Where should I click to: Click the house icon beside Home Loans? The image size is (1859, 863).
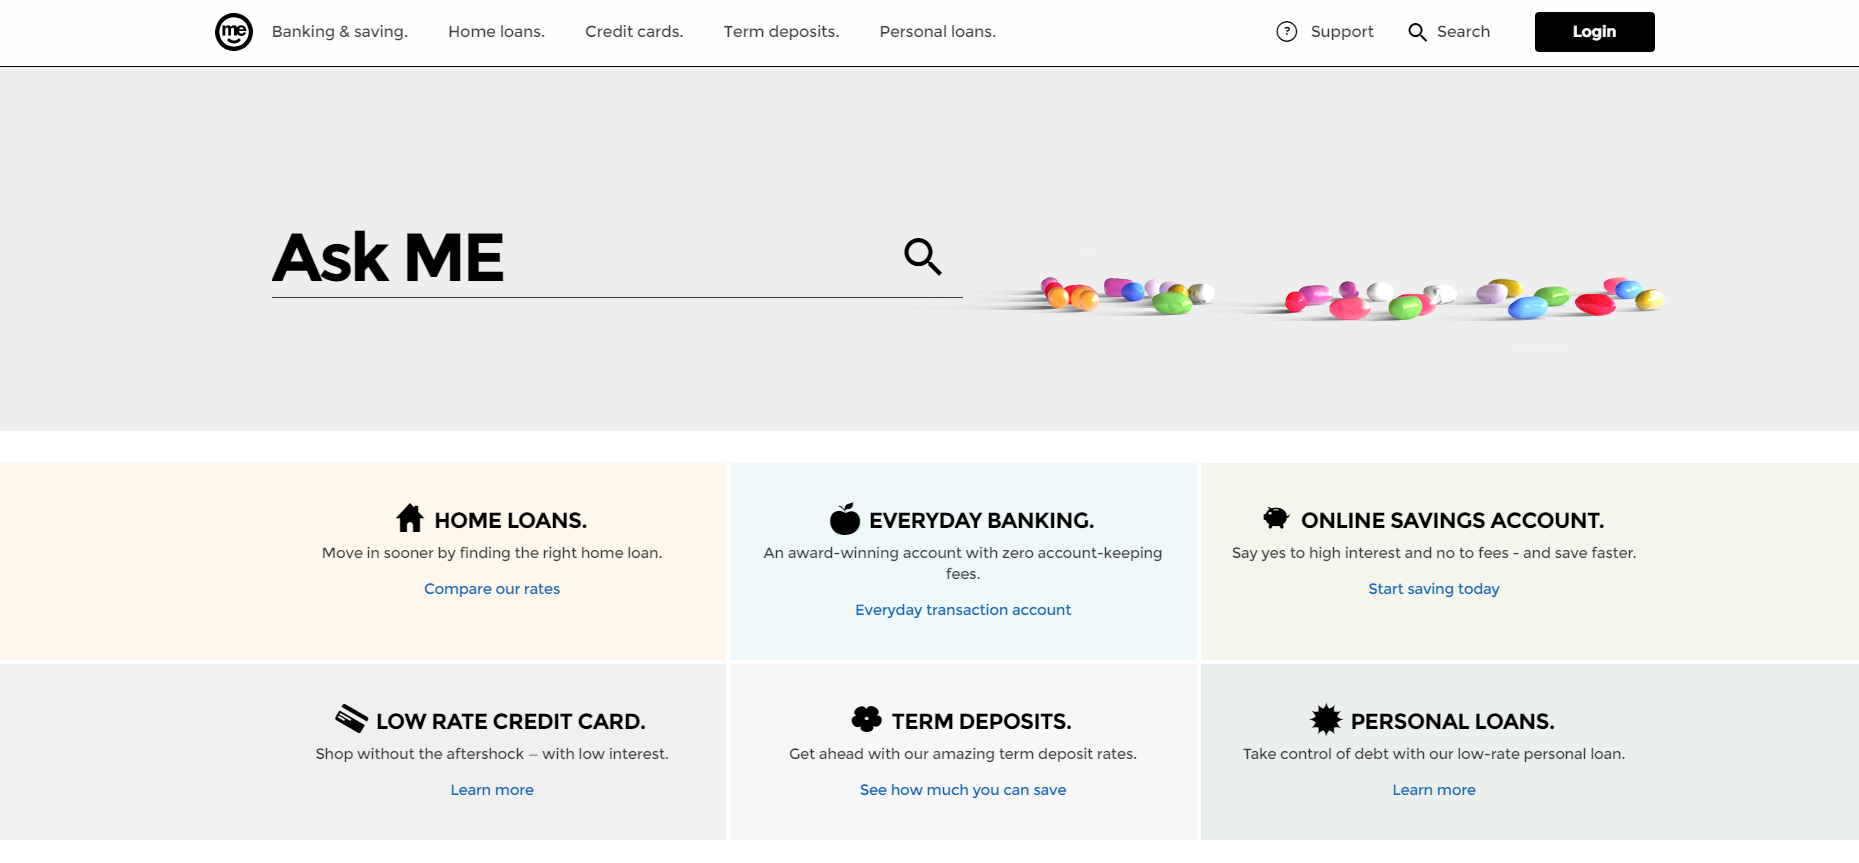pos(410,518)
